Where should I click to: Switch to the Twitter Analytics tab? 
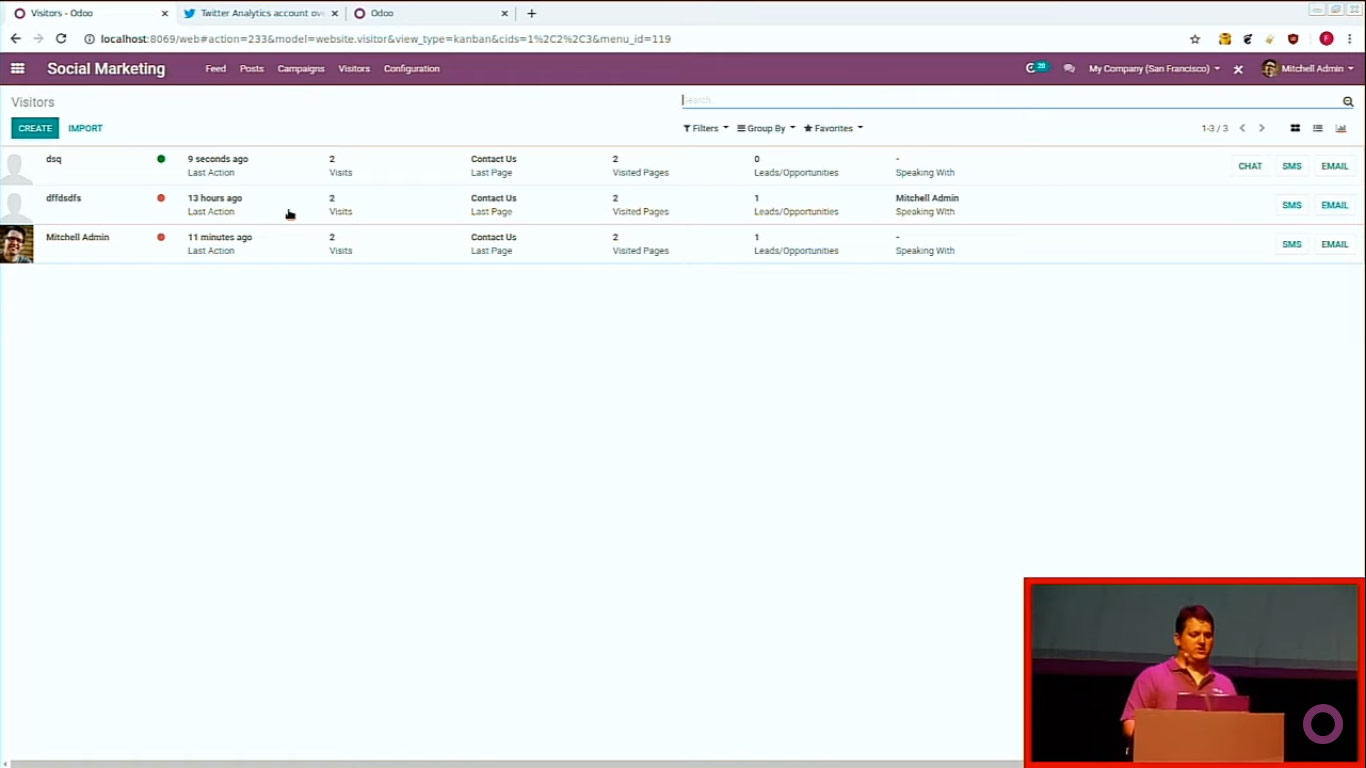click(x=261, y=13)
